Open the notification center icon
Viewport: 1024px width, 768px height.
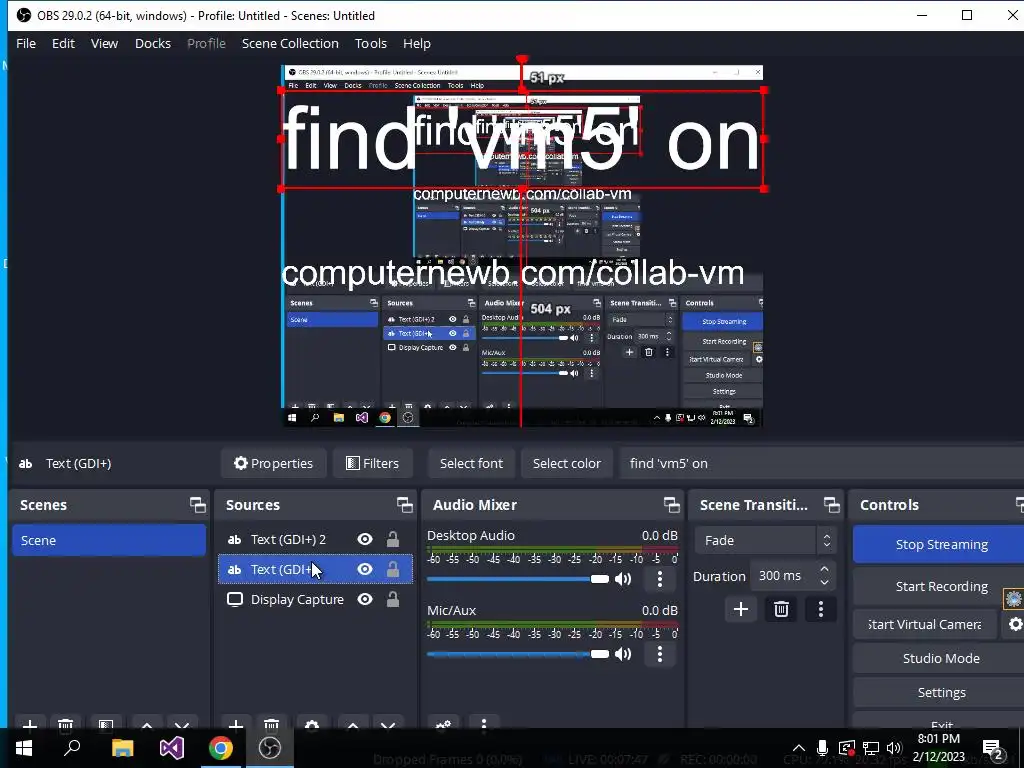pos(992,748)
